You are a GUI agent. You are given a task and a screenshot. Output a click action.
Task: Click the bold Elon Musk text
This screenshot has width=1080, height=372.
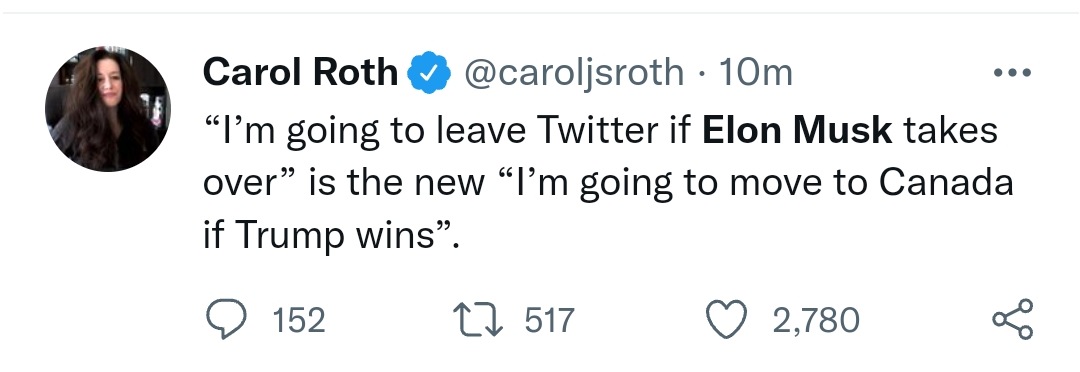[797, 130]
